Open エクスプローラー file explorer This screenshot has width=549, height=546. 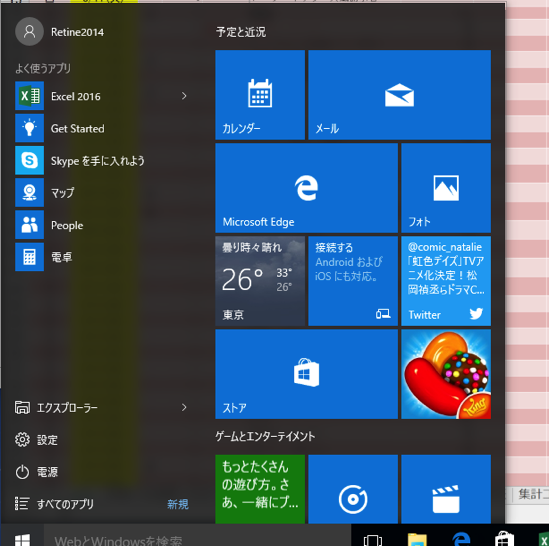(102, 408)
